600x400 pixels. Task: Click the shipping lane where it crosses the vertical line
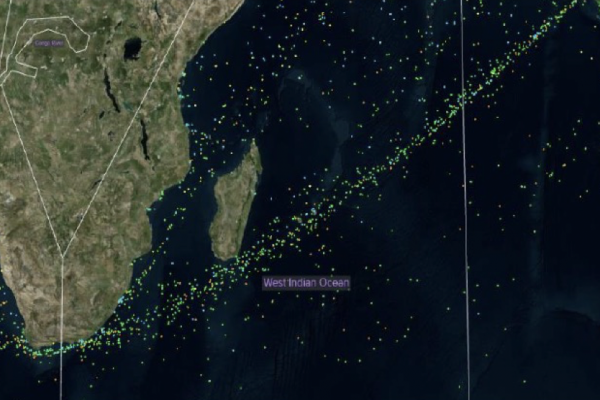tap(462, 98)
